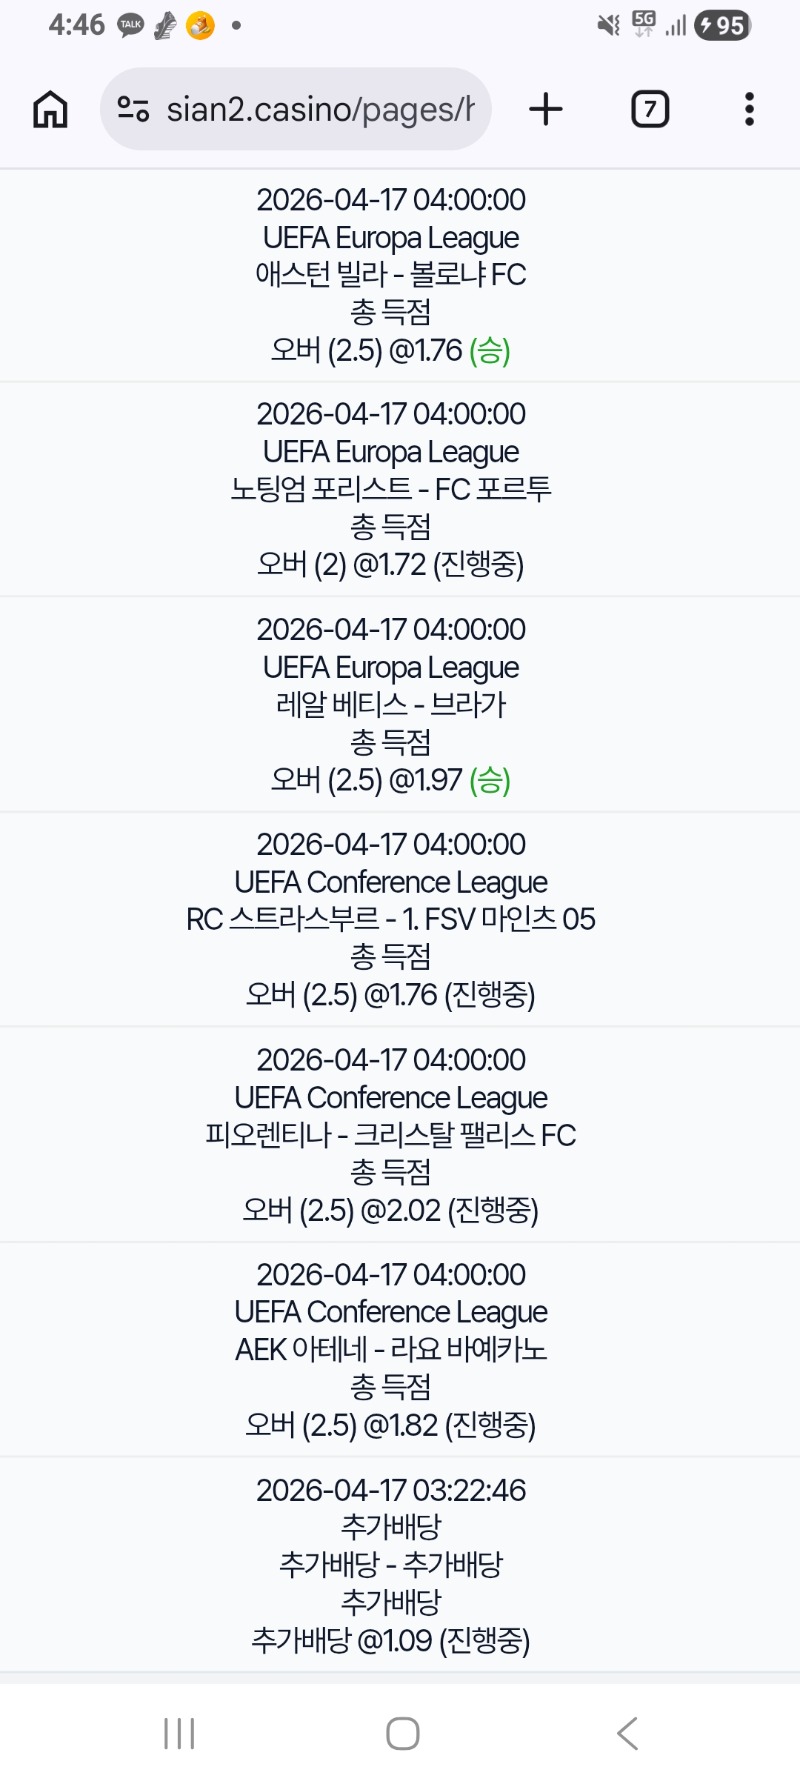Image resolution: width=800 pixels, height=1784 pixels.
Task: Open the tab switcher showing 7 tabs
Action: (650, 109)
